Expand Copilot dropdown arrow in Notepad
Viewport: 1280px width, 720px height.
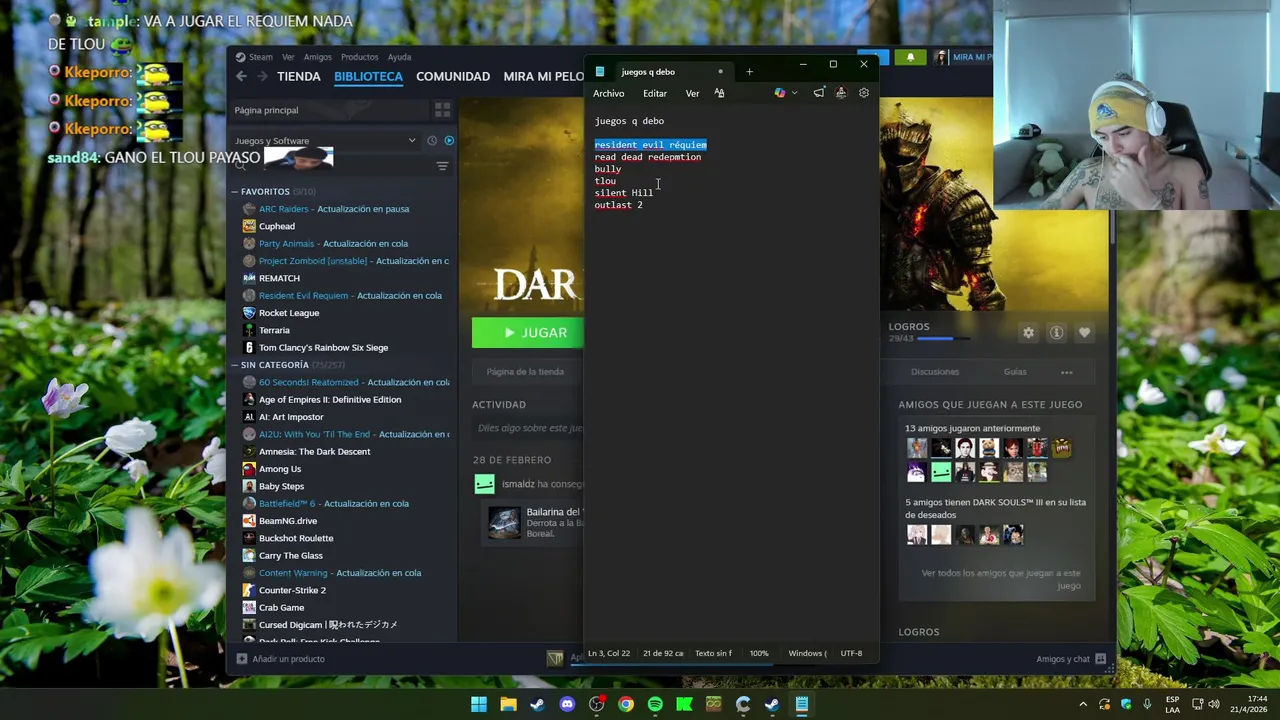point(795,93)
